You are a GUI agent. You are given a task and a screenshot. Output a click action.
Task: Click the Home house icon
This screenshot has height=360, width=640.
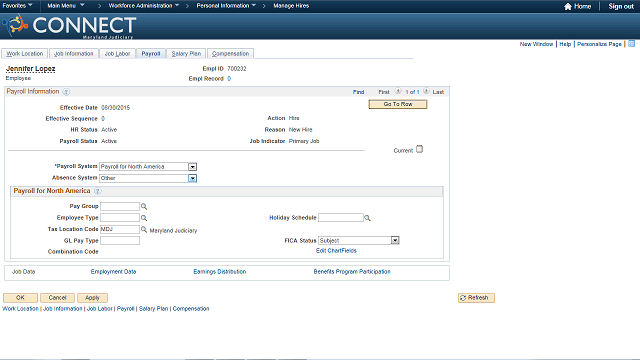[568, 6]
